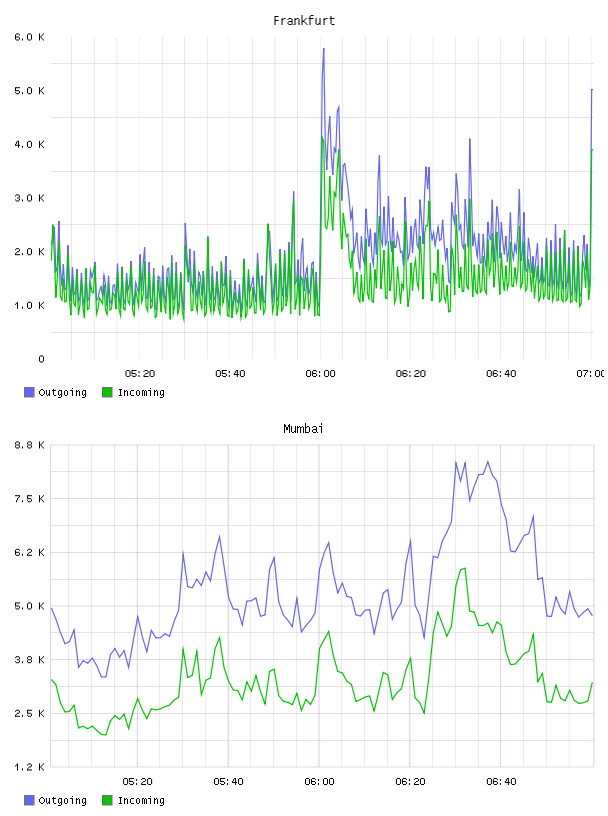
Task: Click the Frankfurt Incoming legend label
Action: click(x=141, y=393)
